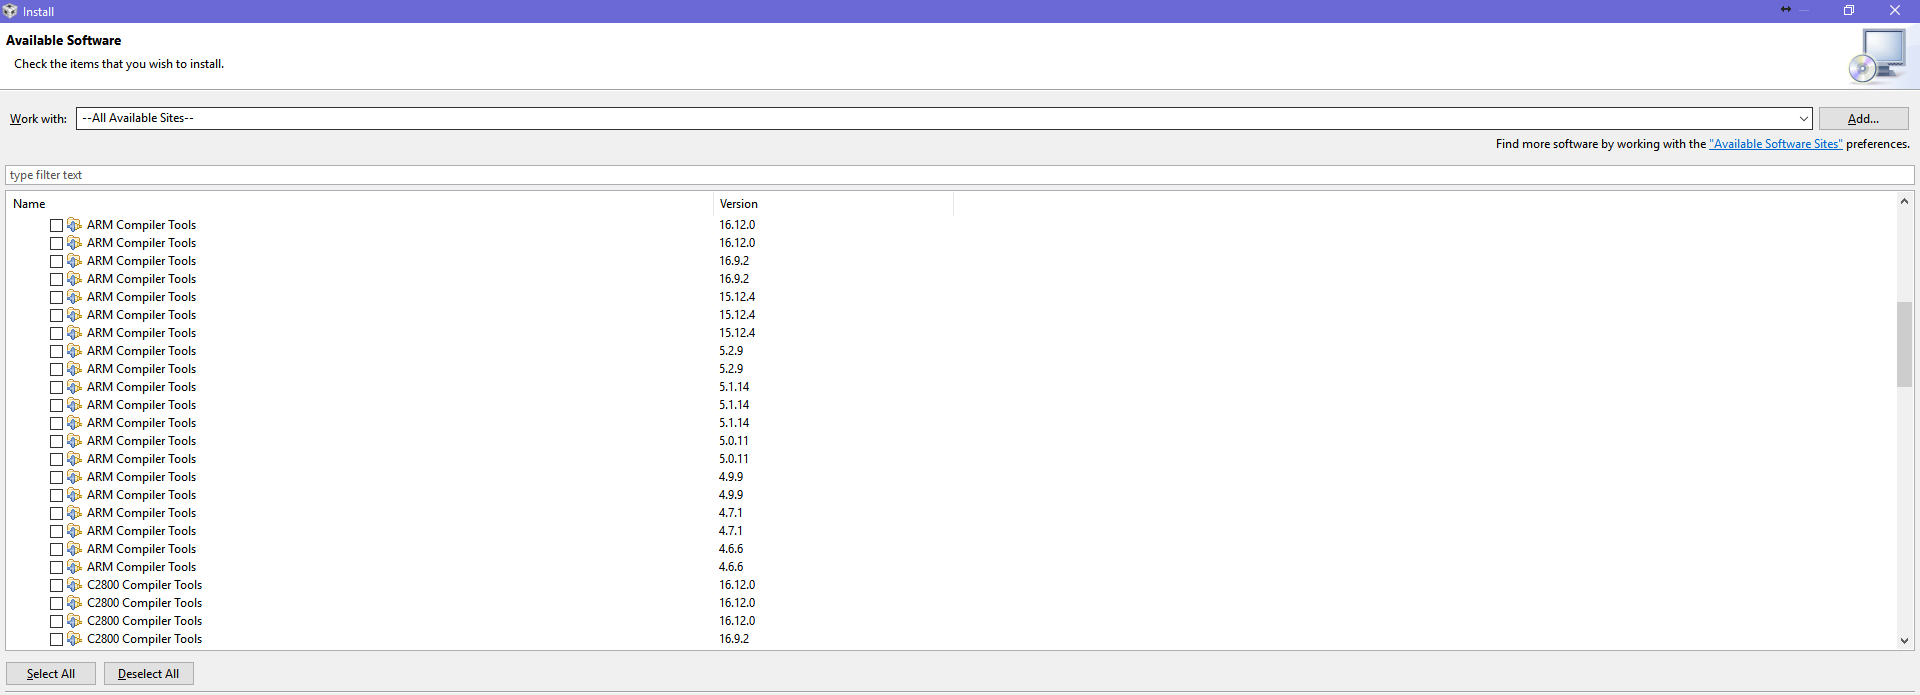Check the first ARM Compiler Tools 16.12.0 checkbox
The image size is (1920, 695).
tap(56, 225)
